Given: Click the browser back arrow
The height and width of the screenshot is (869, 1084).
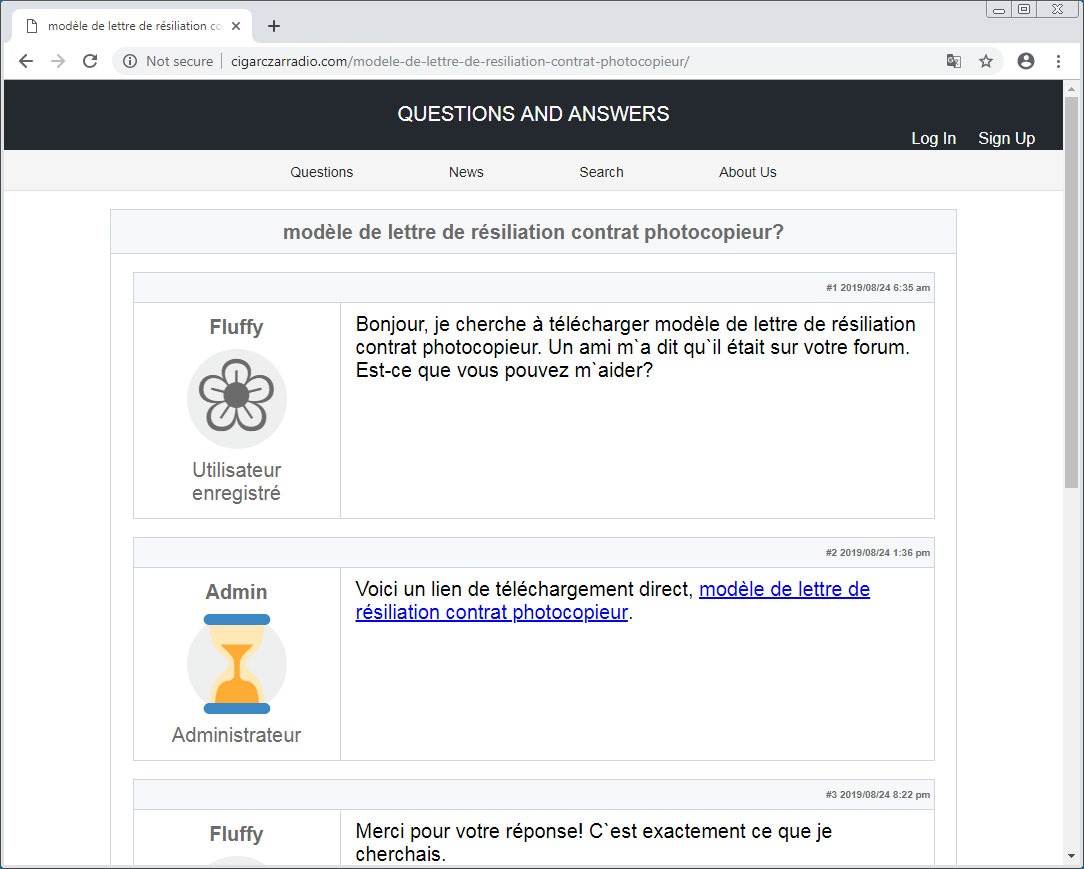Looking at the screenshot, I should [26, 61].
